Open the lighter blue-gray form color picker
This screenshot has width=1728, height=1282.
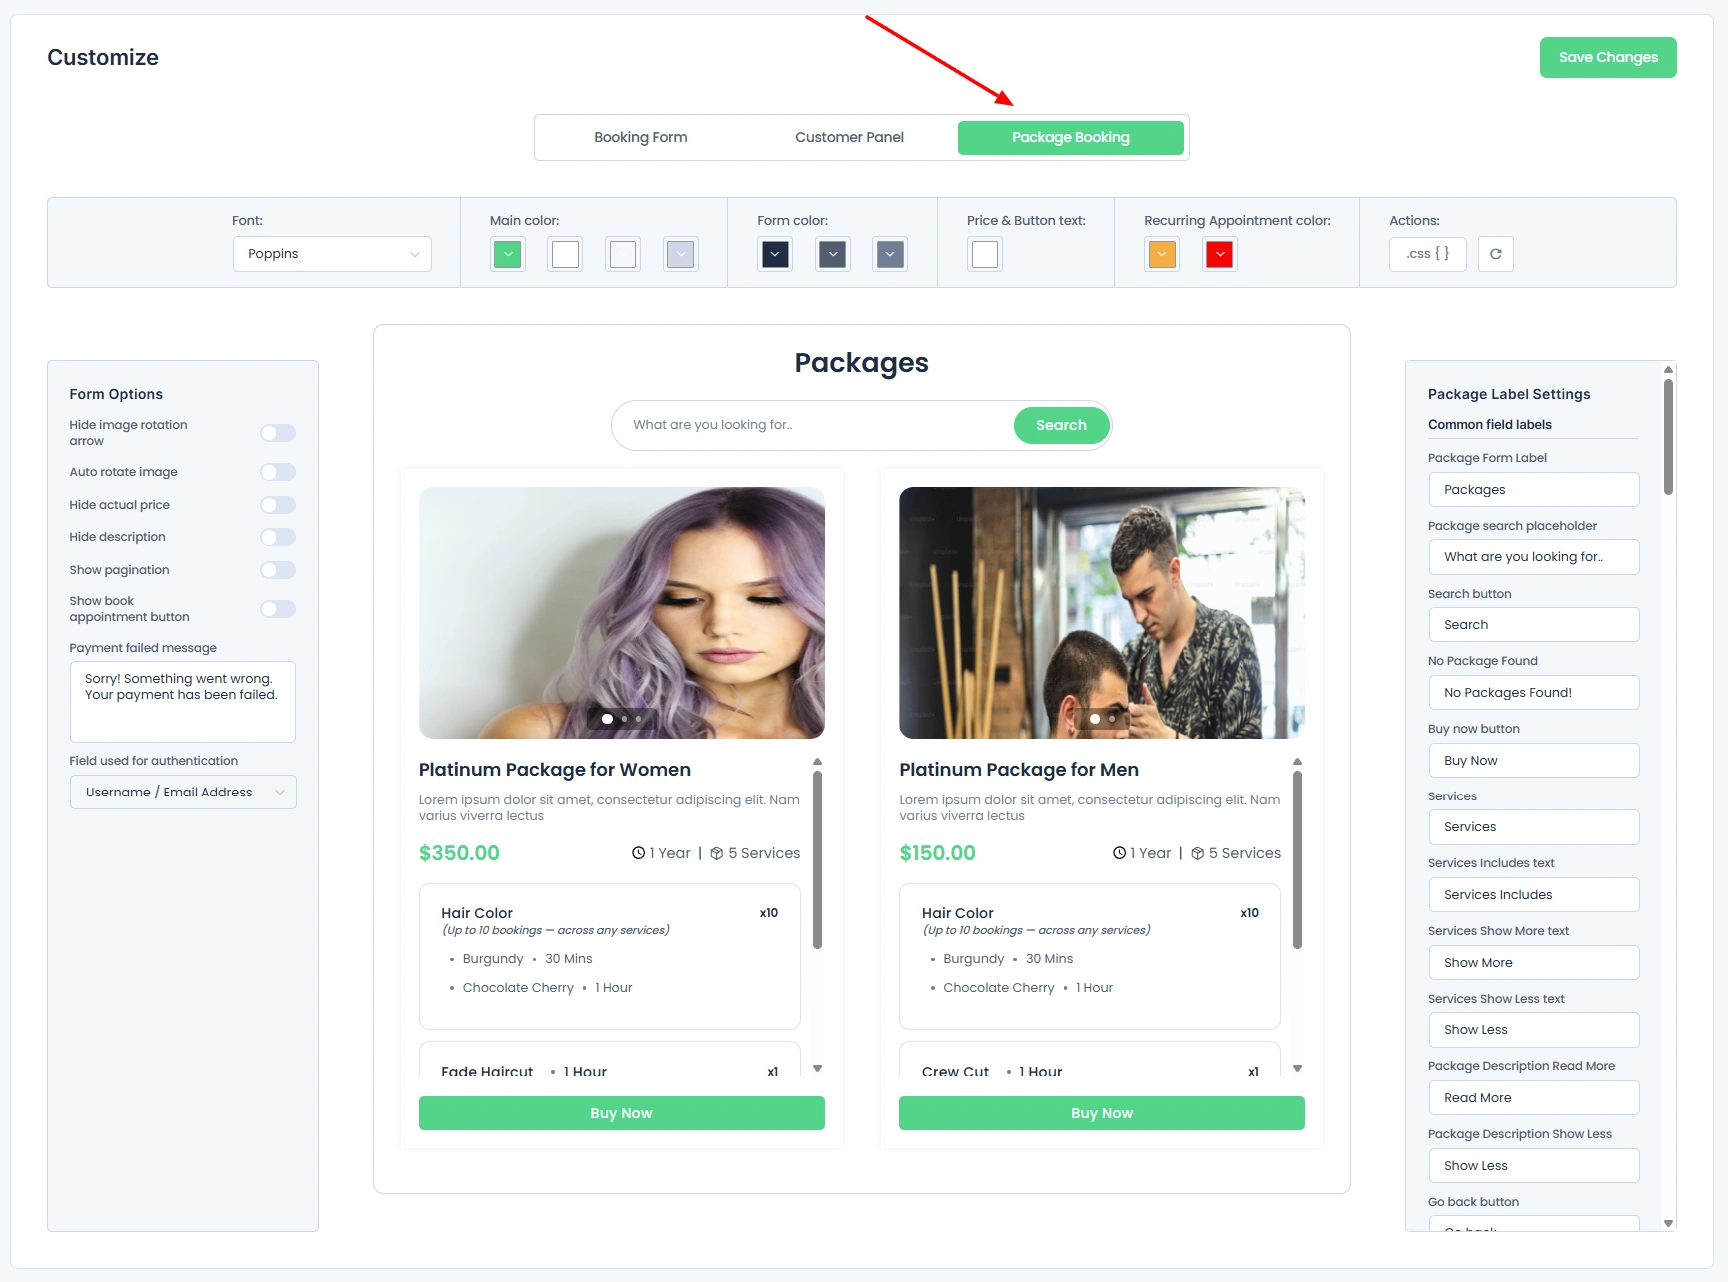coord(890,254)
